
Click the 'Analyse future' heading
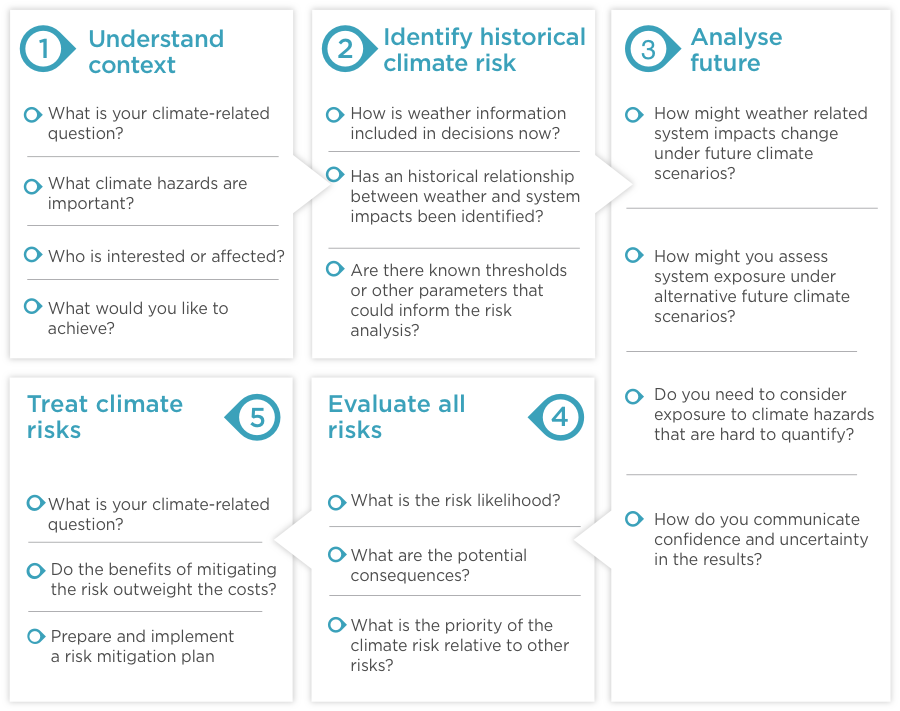(x=736, y=50)
